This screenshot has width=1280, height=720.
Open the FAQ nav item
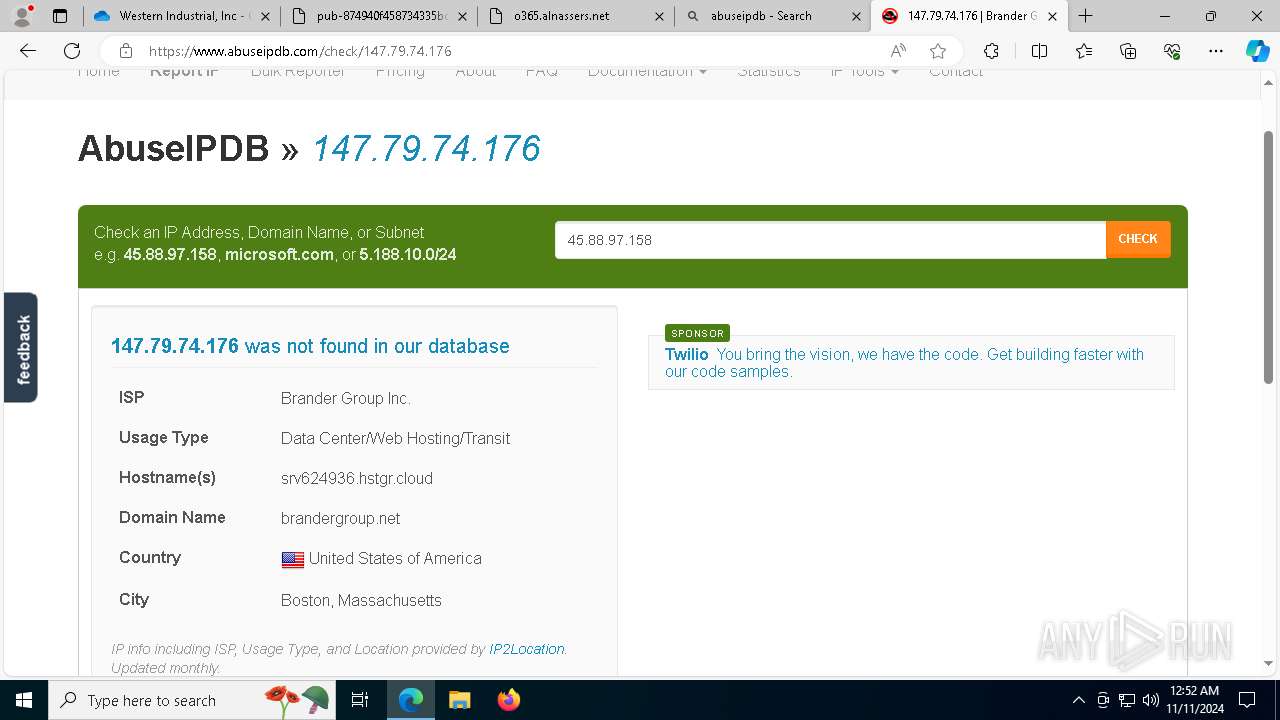[541, 71]
